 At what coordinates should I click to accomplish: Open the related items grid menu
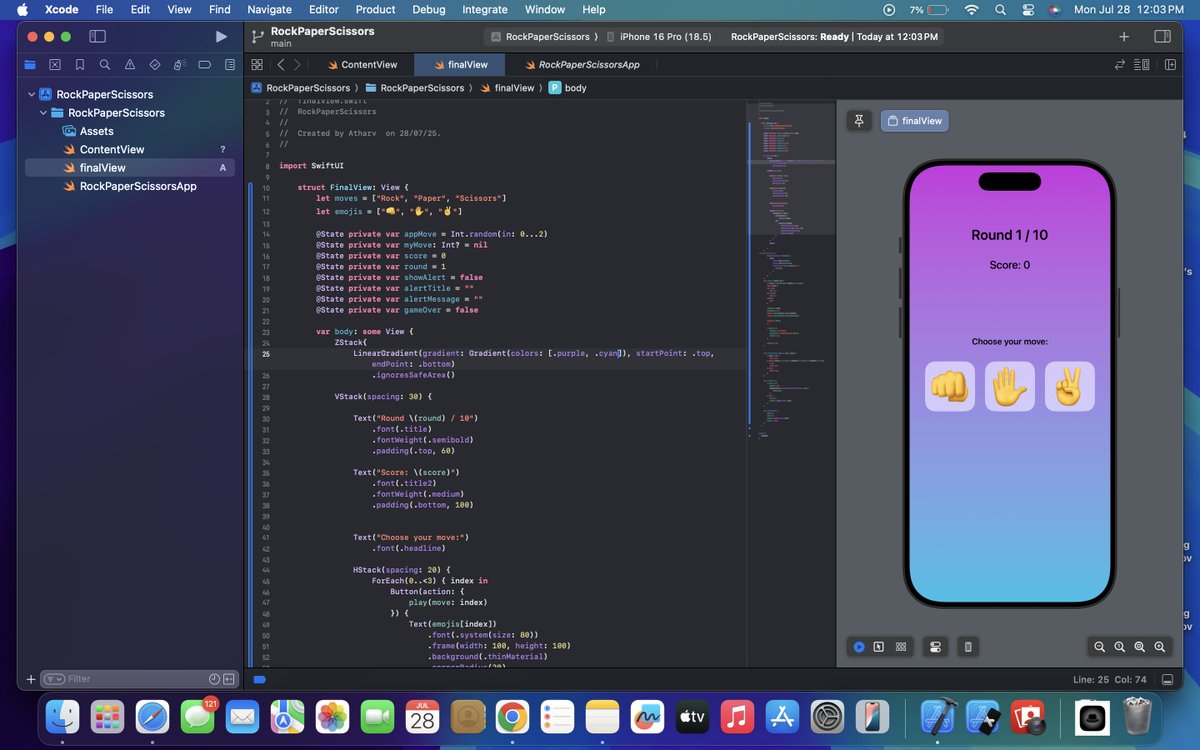point(257,64)
